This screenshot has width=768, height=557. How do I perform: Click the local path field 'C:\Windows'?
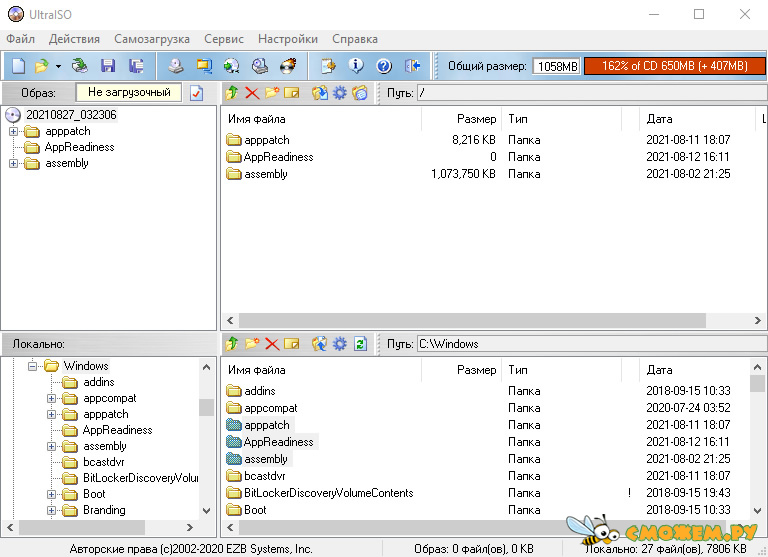[x=592, y=344]
